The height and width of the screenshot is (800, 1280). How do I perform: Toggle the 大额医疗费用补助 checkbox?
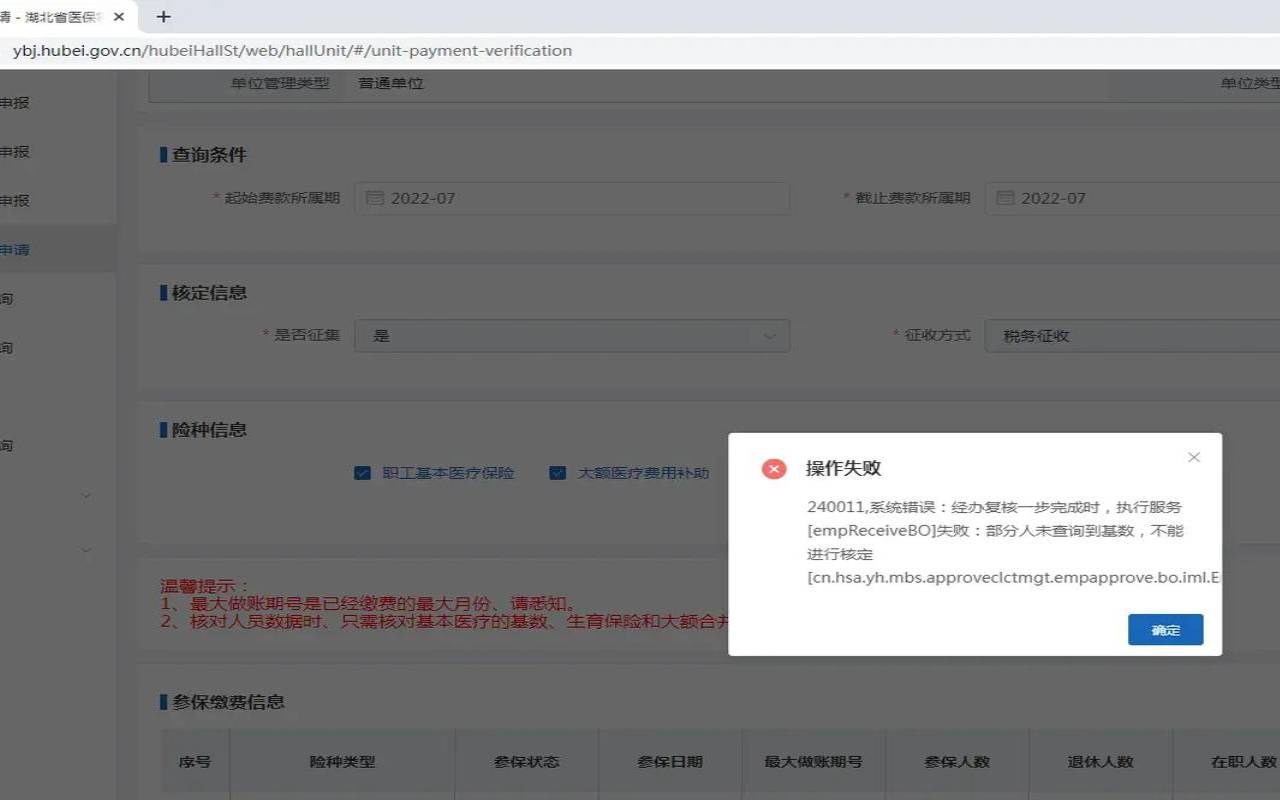tap(557, 473)
